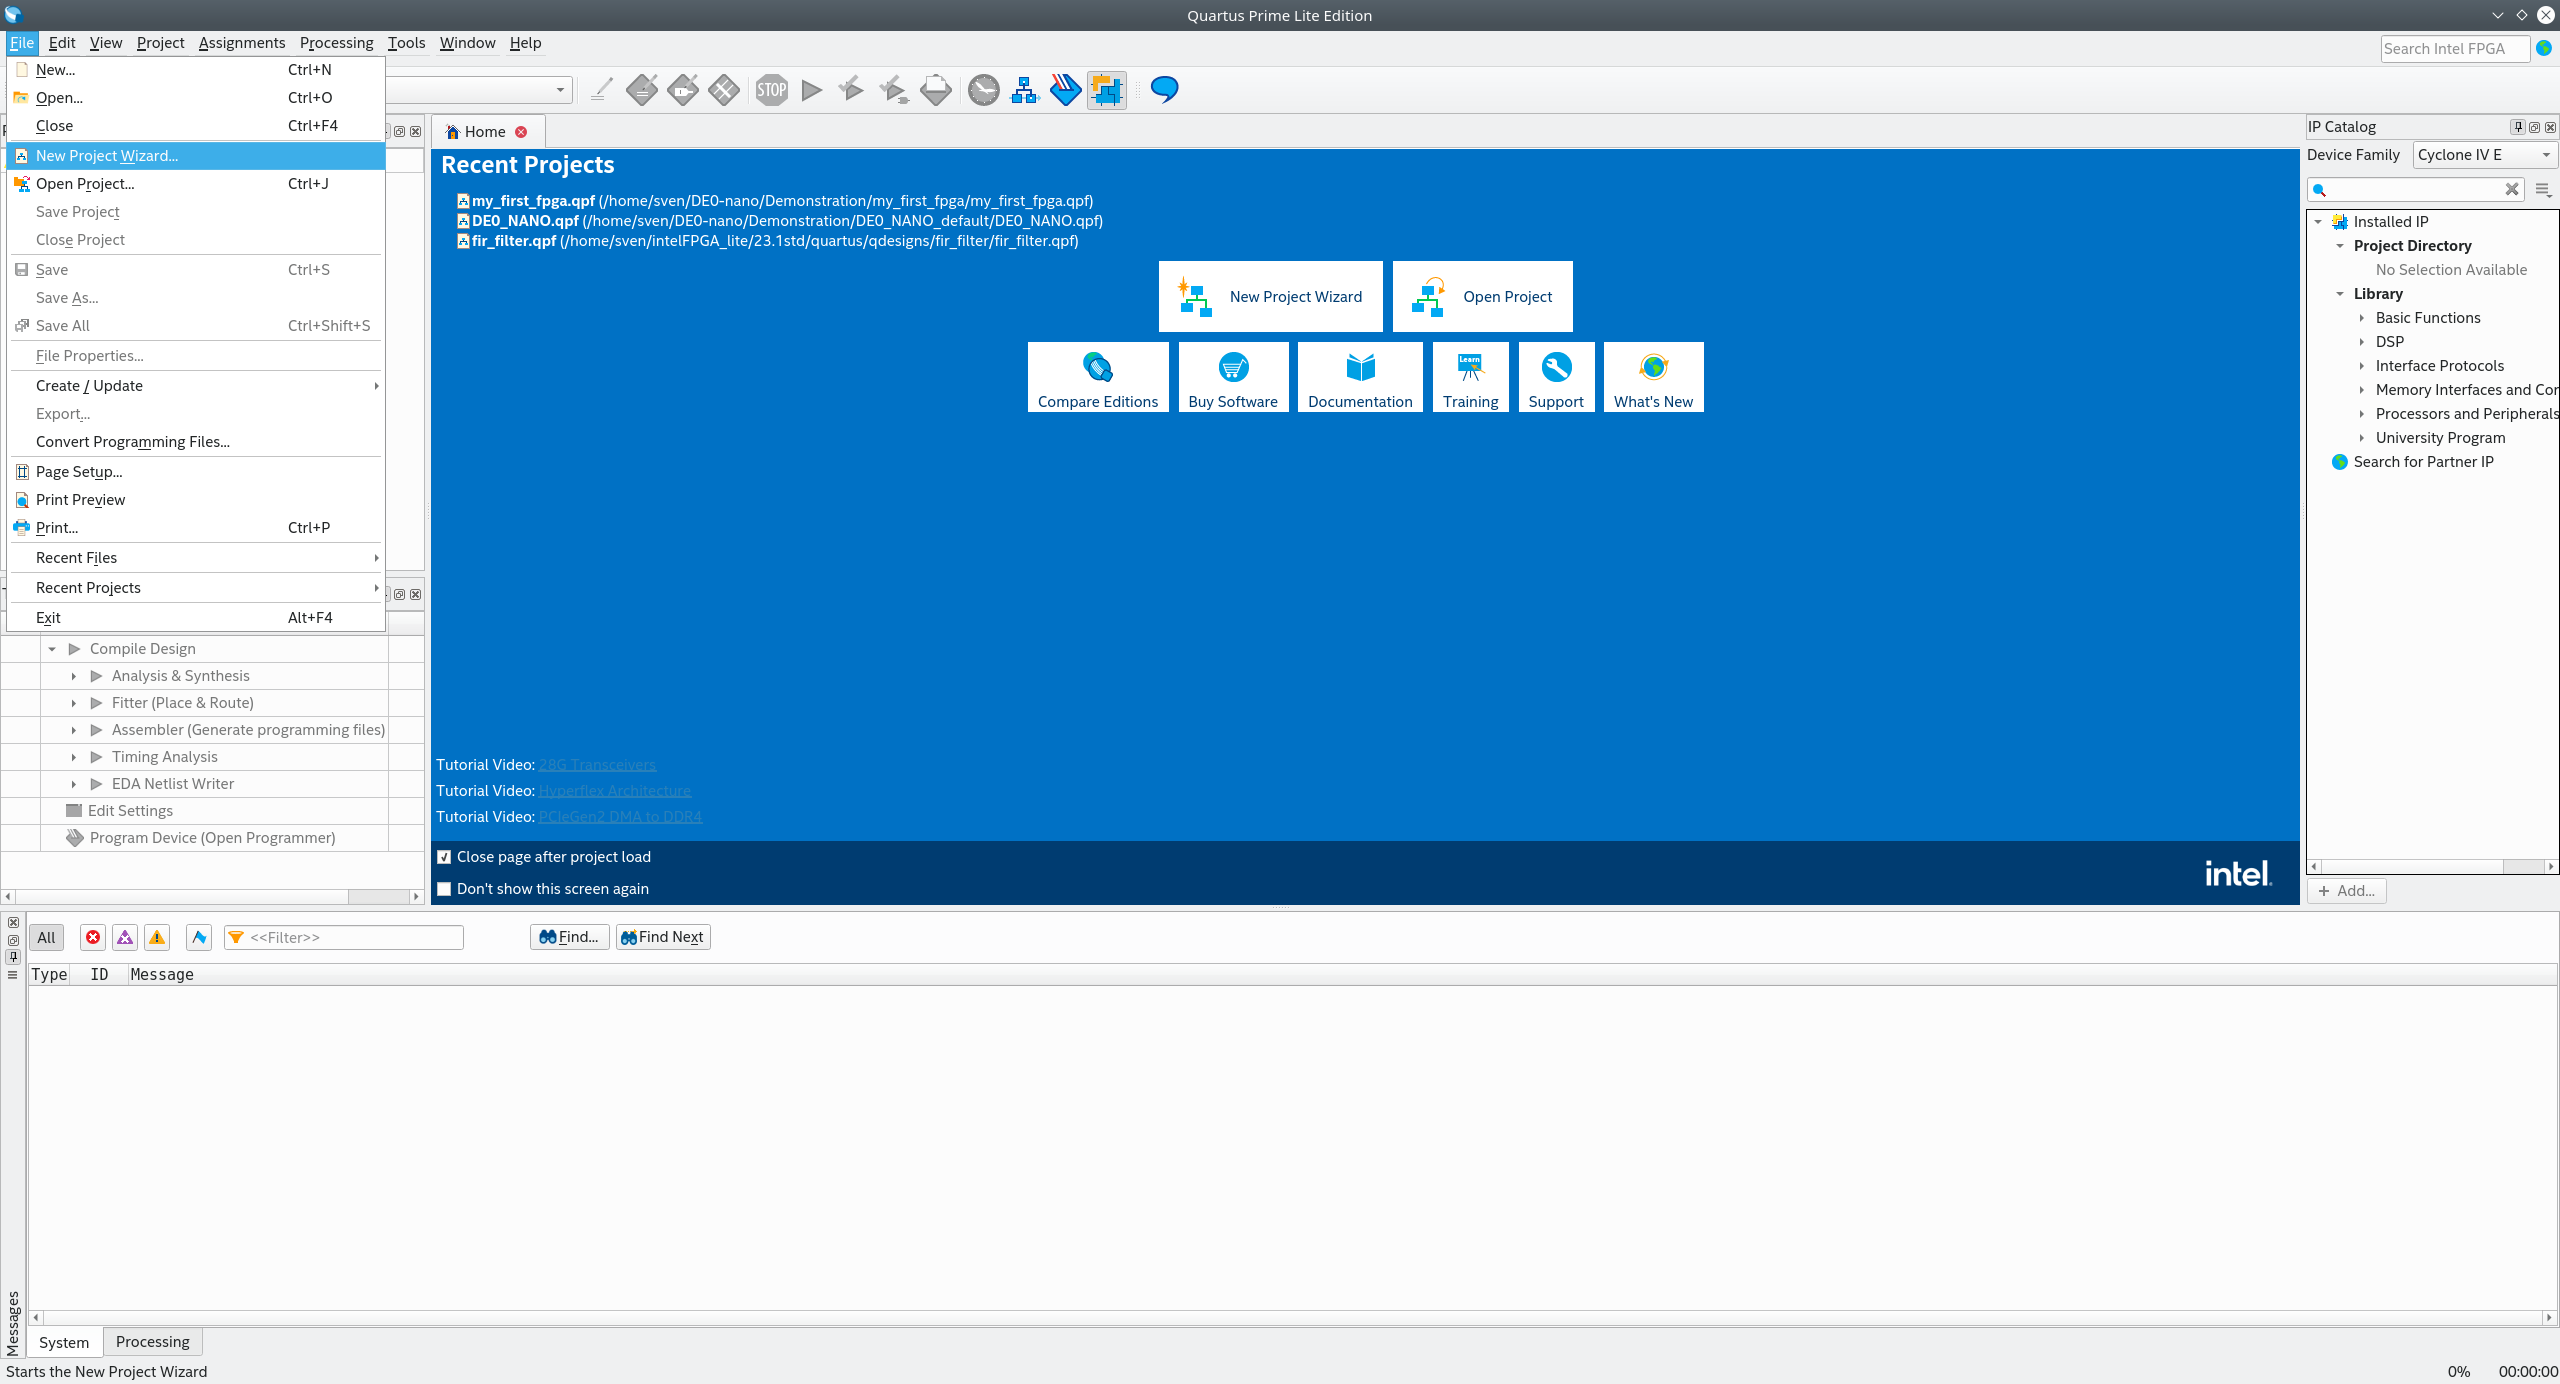Click the Buy Software cart tile

coord(1233,377)
